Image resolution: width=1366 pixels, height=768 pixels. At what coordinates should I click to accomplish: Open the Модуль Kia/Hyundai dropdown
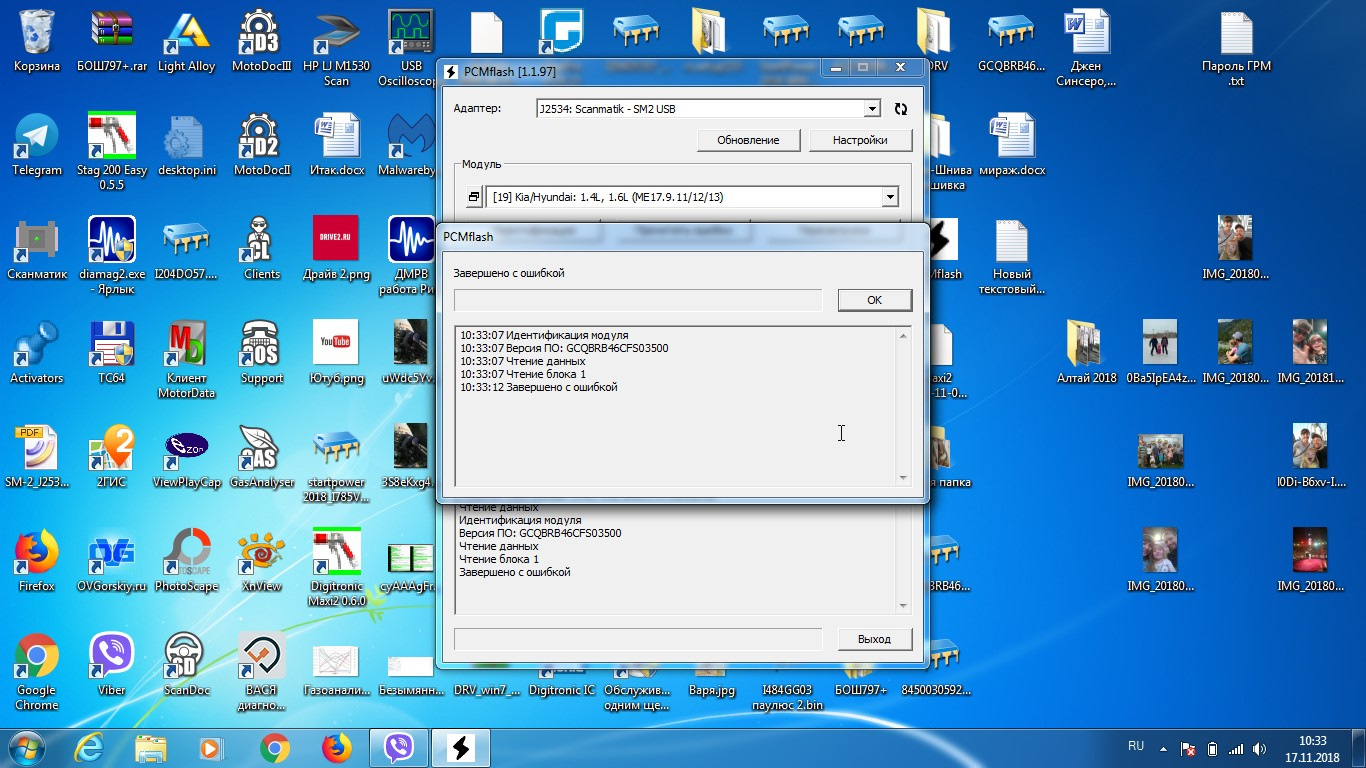(890, 197)
